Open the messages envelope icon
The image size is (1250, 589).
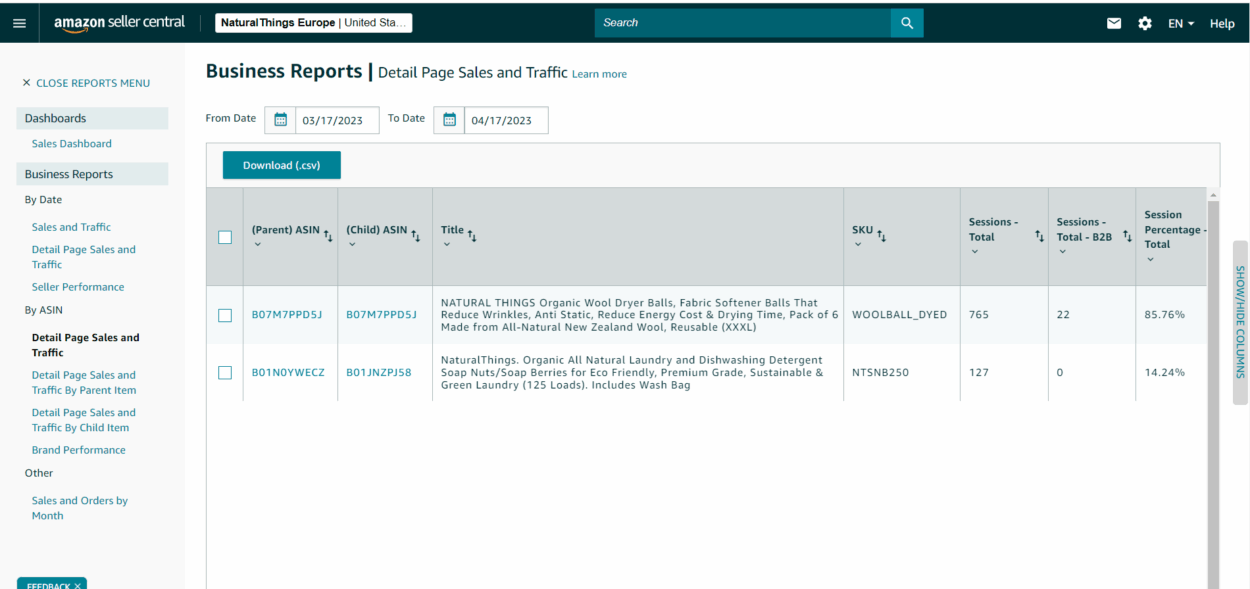[1114, 22]
